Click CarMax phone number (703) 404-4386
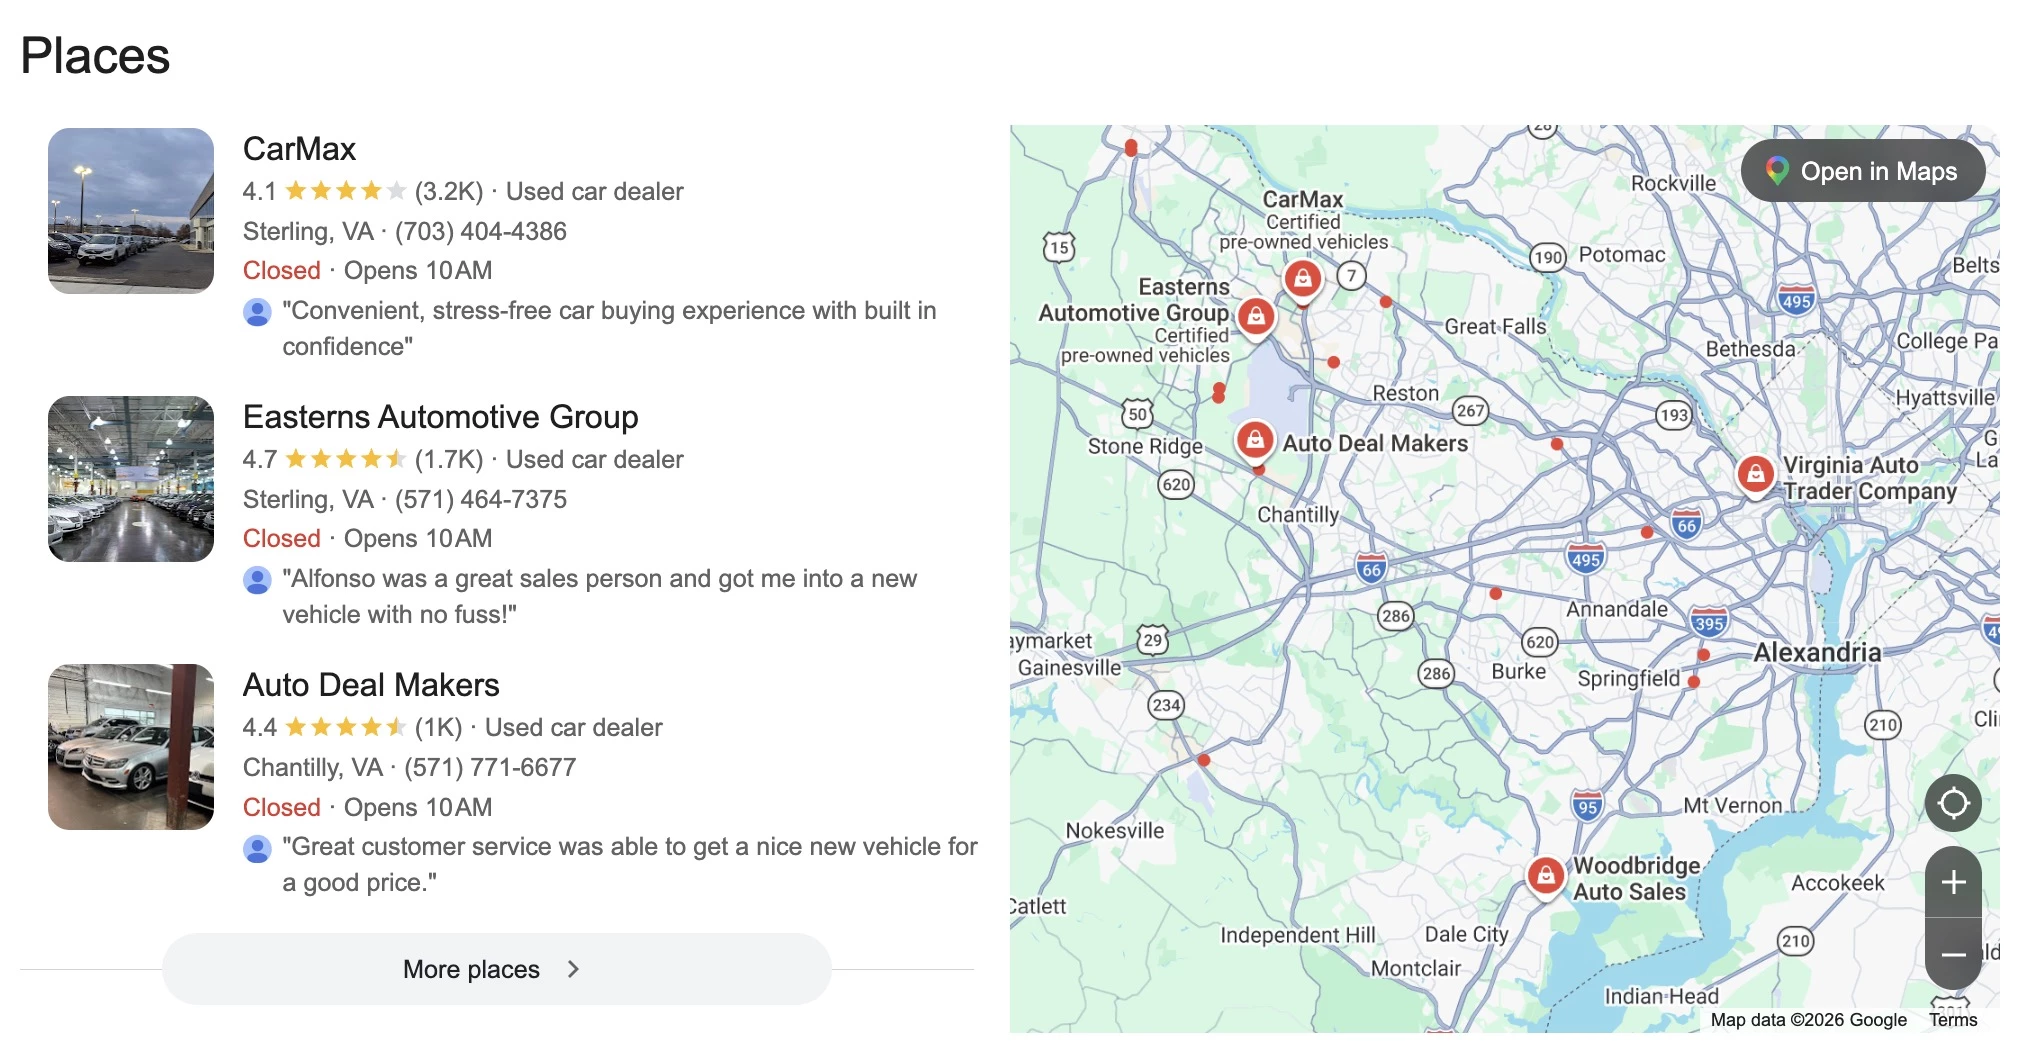This screenshot has width=2042, height=1060. (481, 231)
